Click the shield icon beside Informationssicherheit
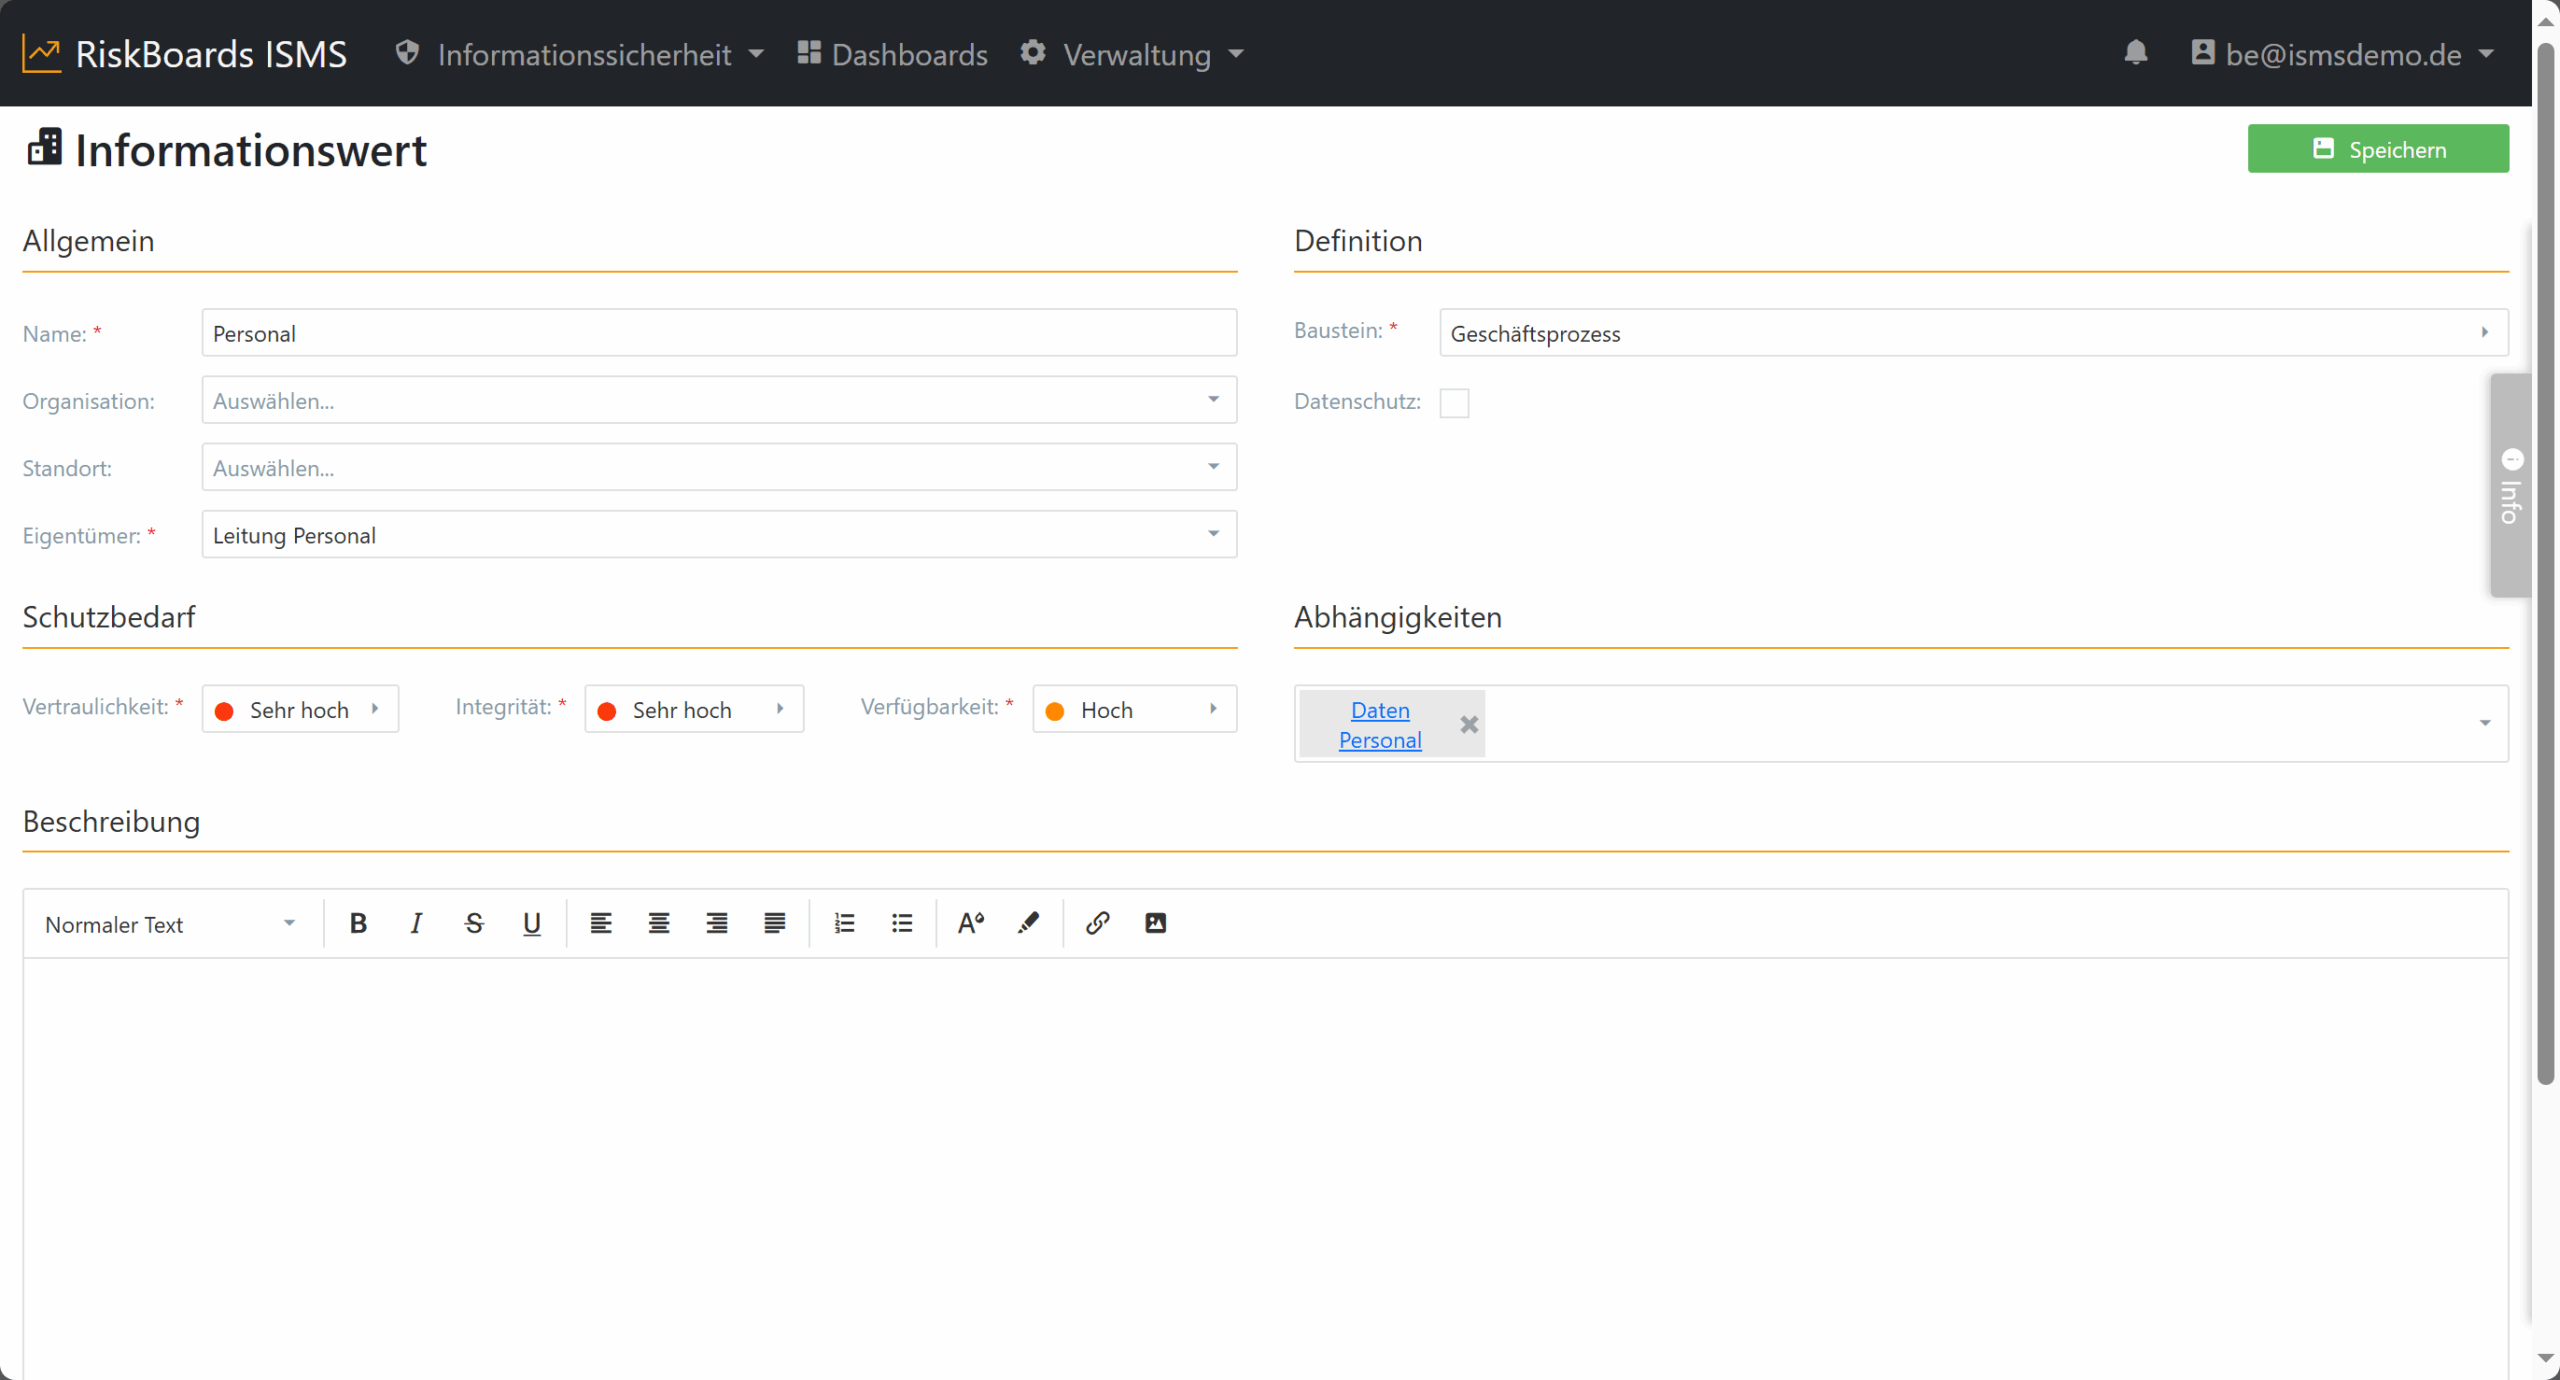This screenshot has height=1380, width=2560. (x=407, y=53)
